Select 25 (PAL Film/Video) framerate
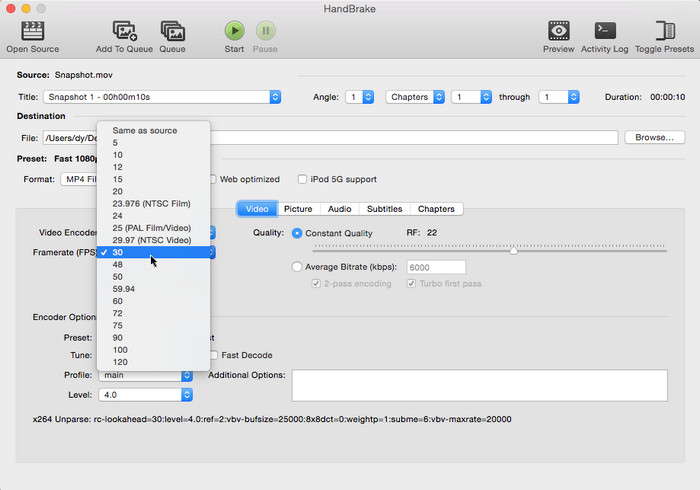700x490 pixels. (153, 228)
